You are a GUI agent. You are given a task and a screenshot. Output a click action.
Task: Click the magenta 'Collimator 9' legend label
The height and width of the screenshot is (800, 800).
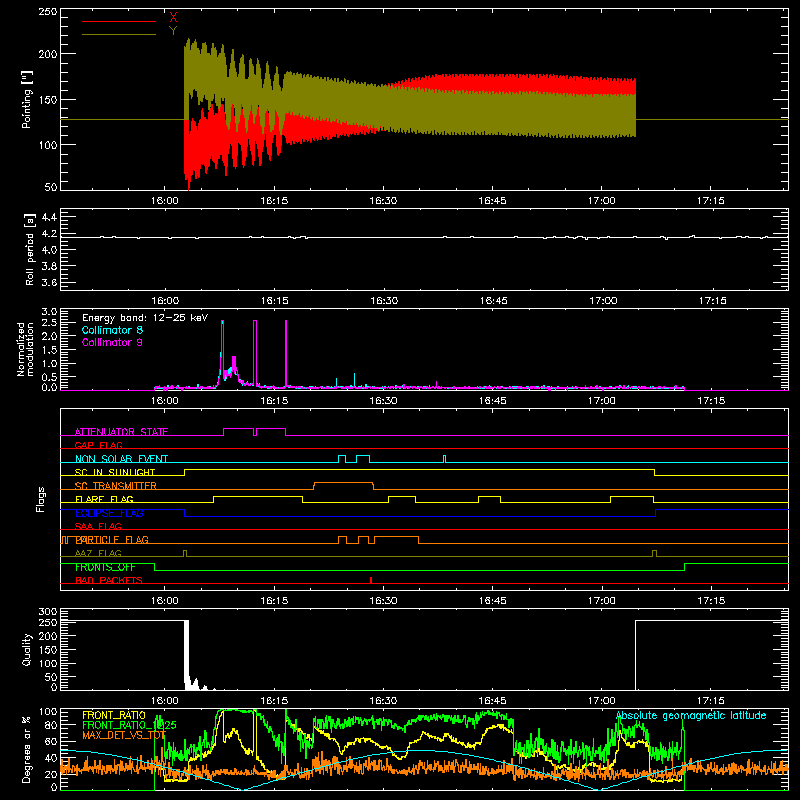coord(112,342)
